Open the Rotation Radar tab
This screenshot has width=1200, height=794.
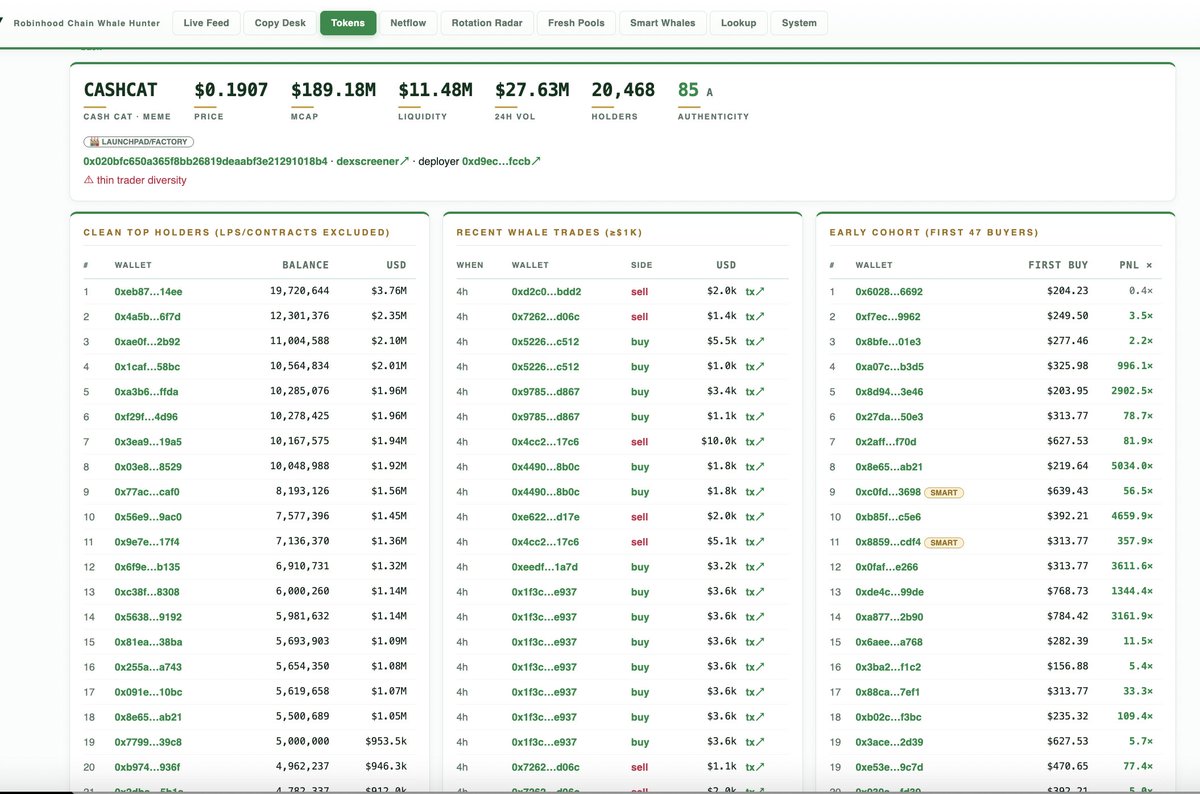click(x=487, y=23)
